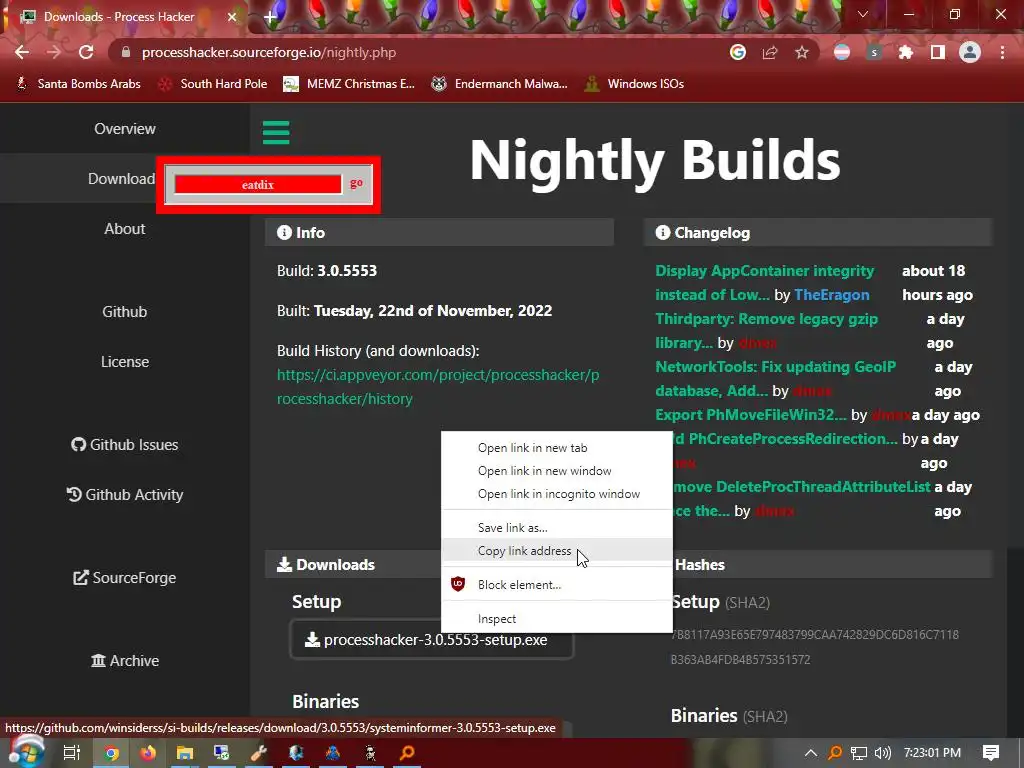
Task: Open Firefox from the taskbar
Action: 148,753
